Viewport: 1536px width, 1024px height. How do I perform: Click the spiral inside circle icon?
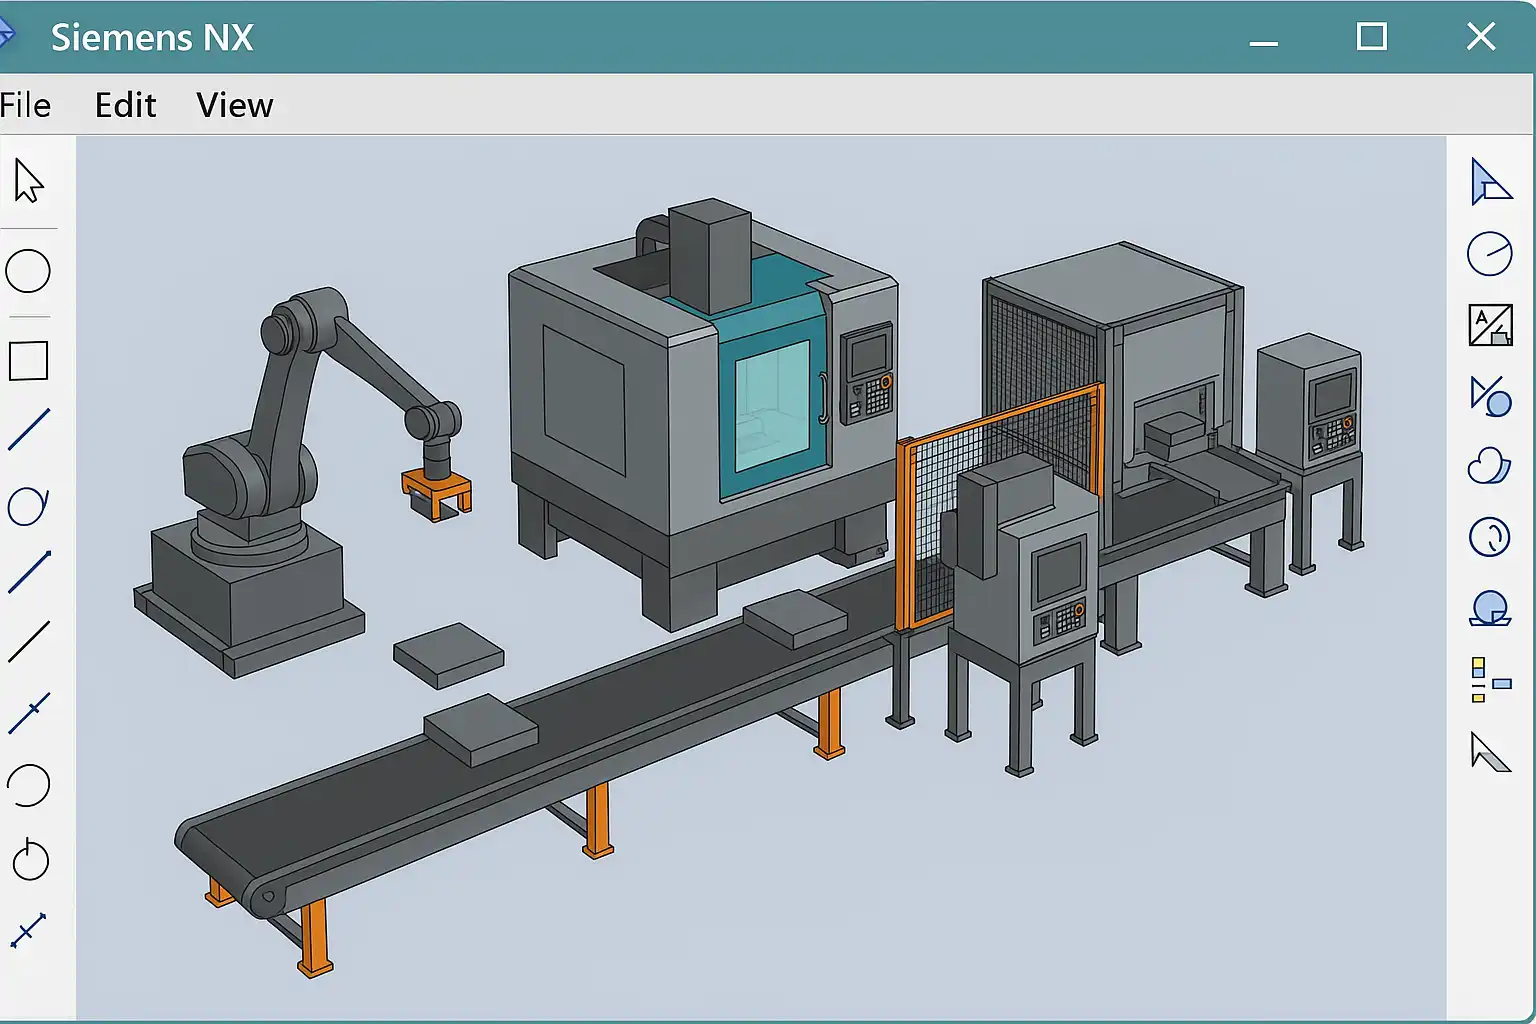click(x=1489, y=537)
